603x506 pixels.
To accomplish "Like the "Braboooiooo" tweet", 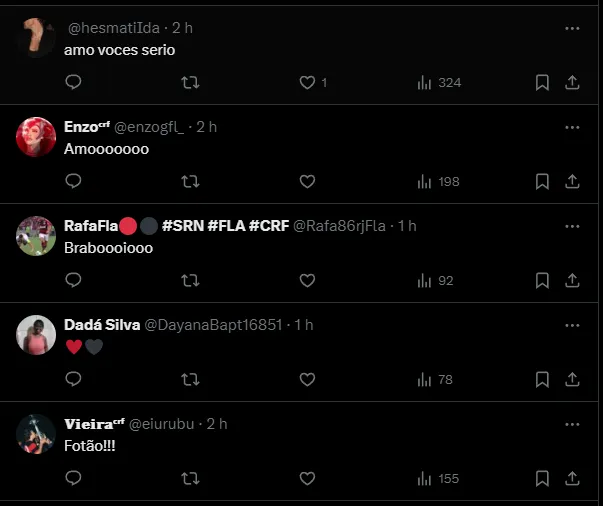I will (307, 280).
